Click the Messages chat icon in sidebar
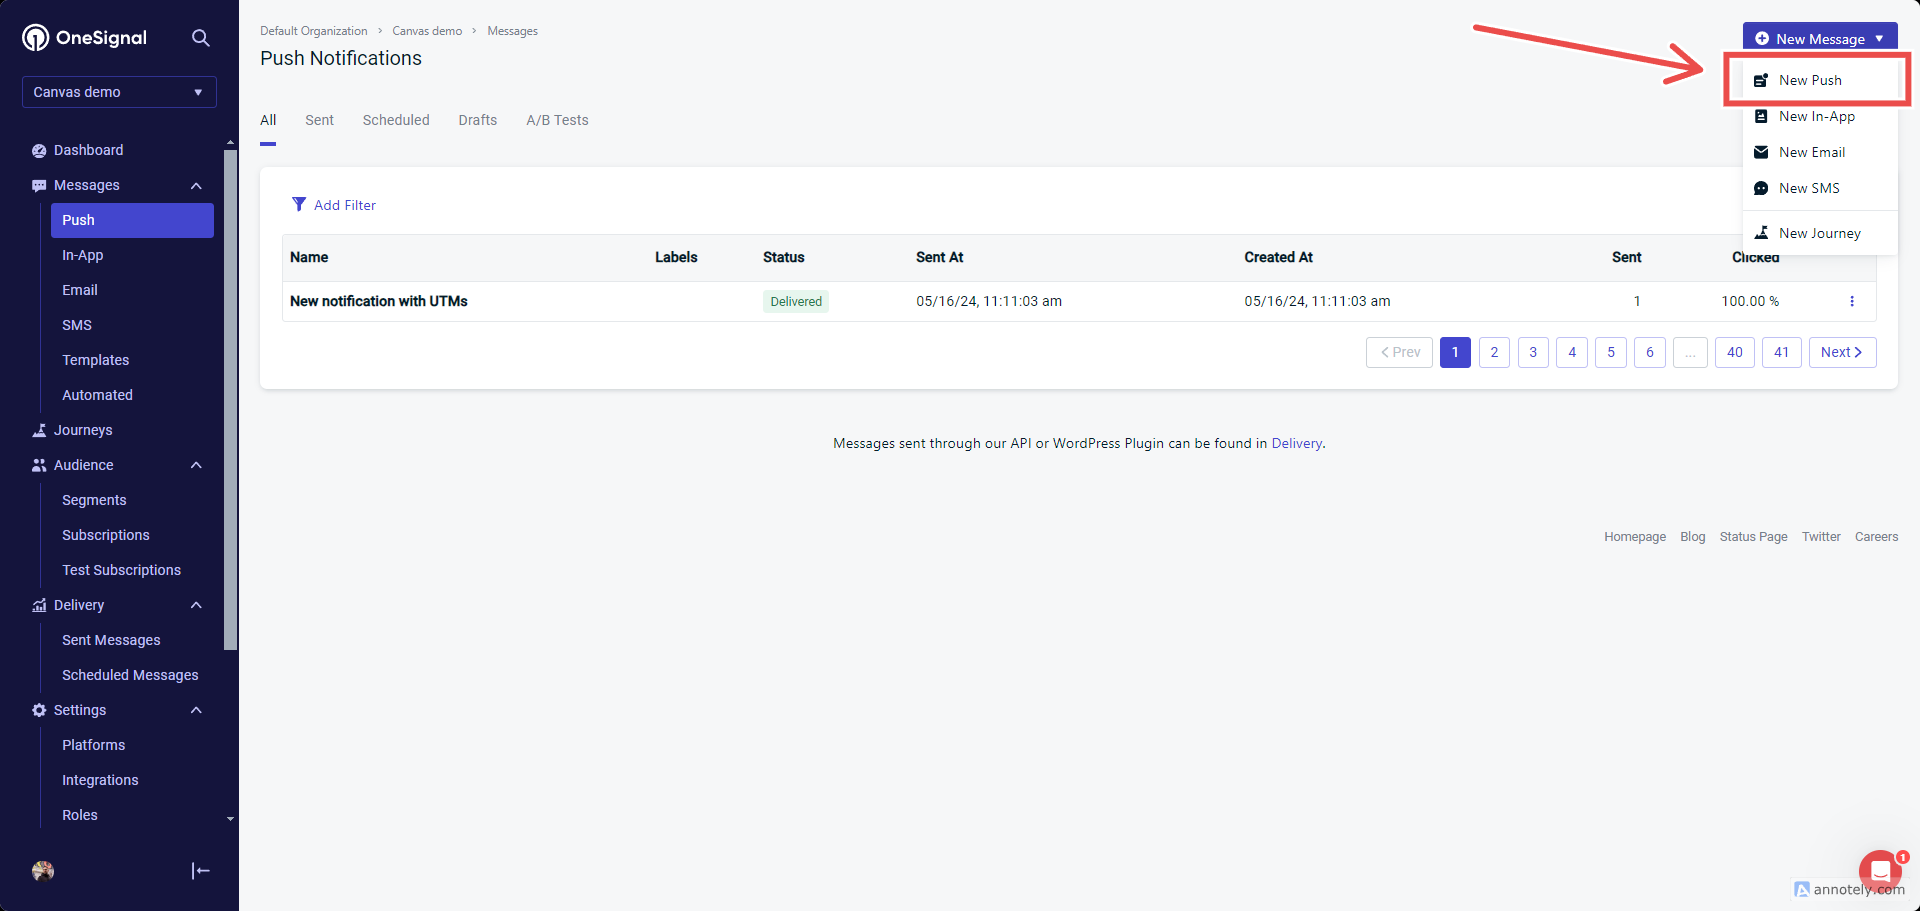This screenshot has height=911, width=1920. tap(39, 185)
